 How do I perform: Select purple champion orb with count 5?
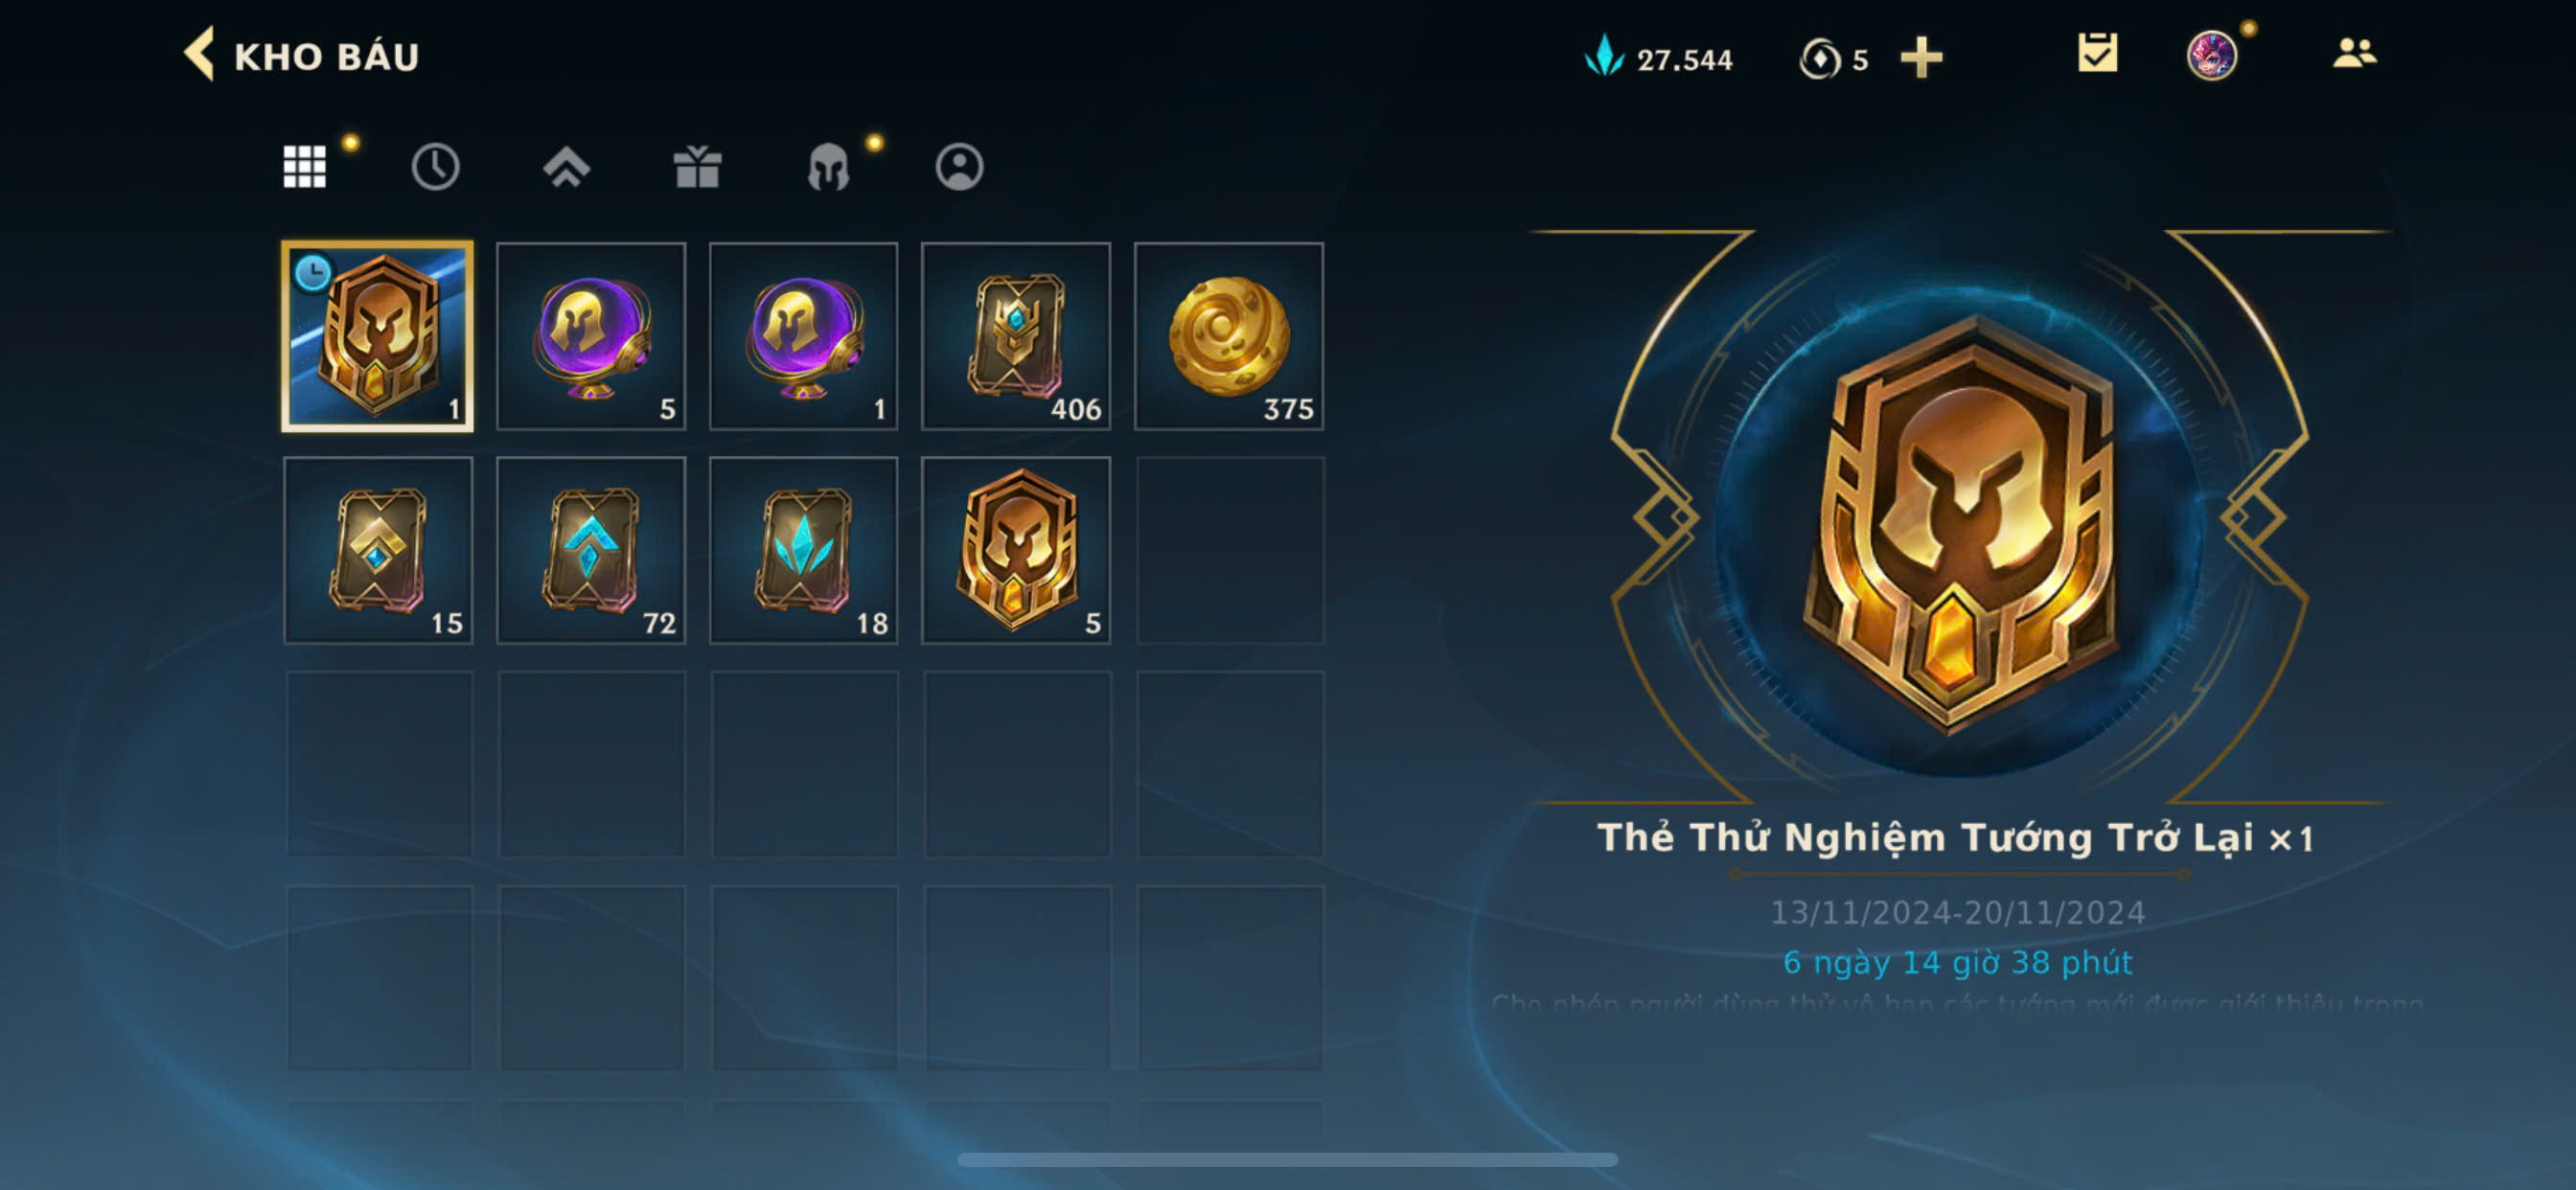pyautogui.click(x=591, y=336)
